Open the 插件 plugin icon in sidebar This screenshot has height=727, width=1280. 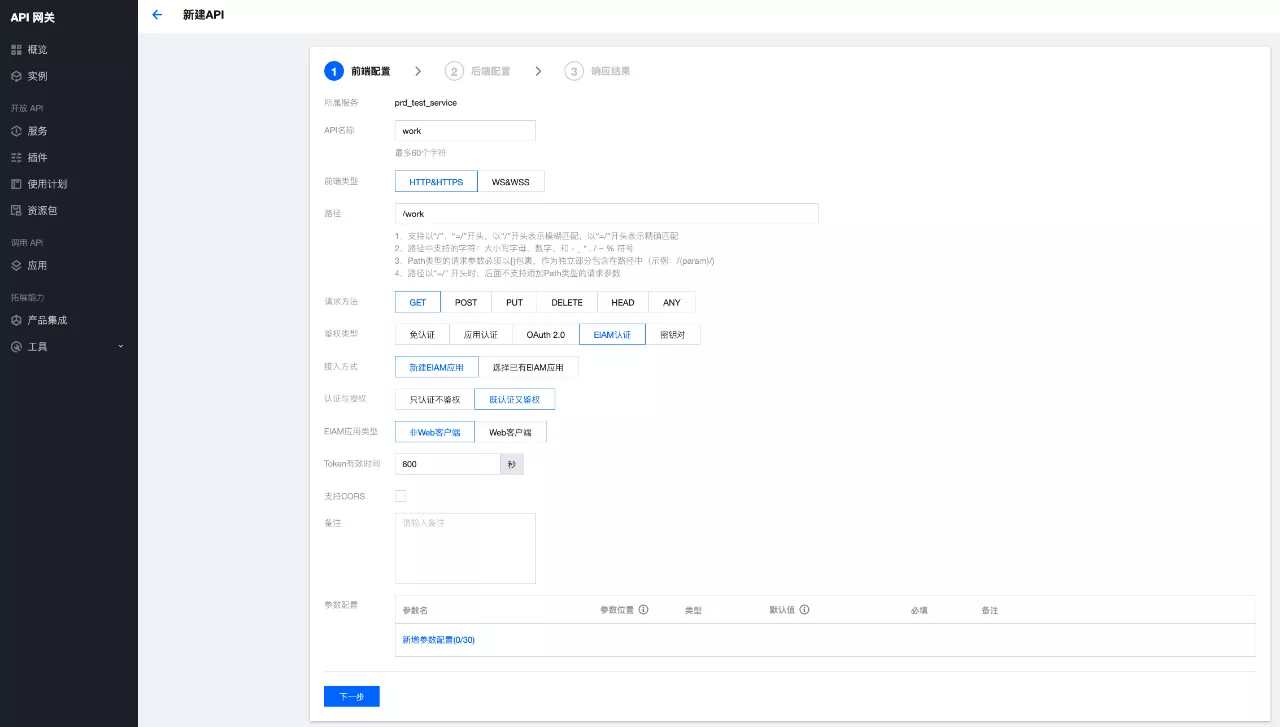(16, 158)
